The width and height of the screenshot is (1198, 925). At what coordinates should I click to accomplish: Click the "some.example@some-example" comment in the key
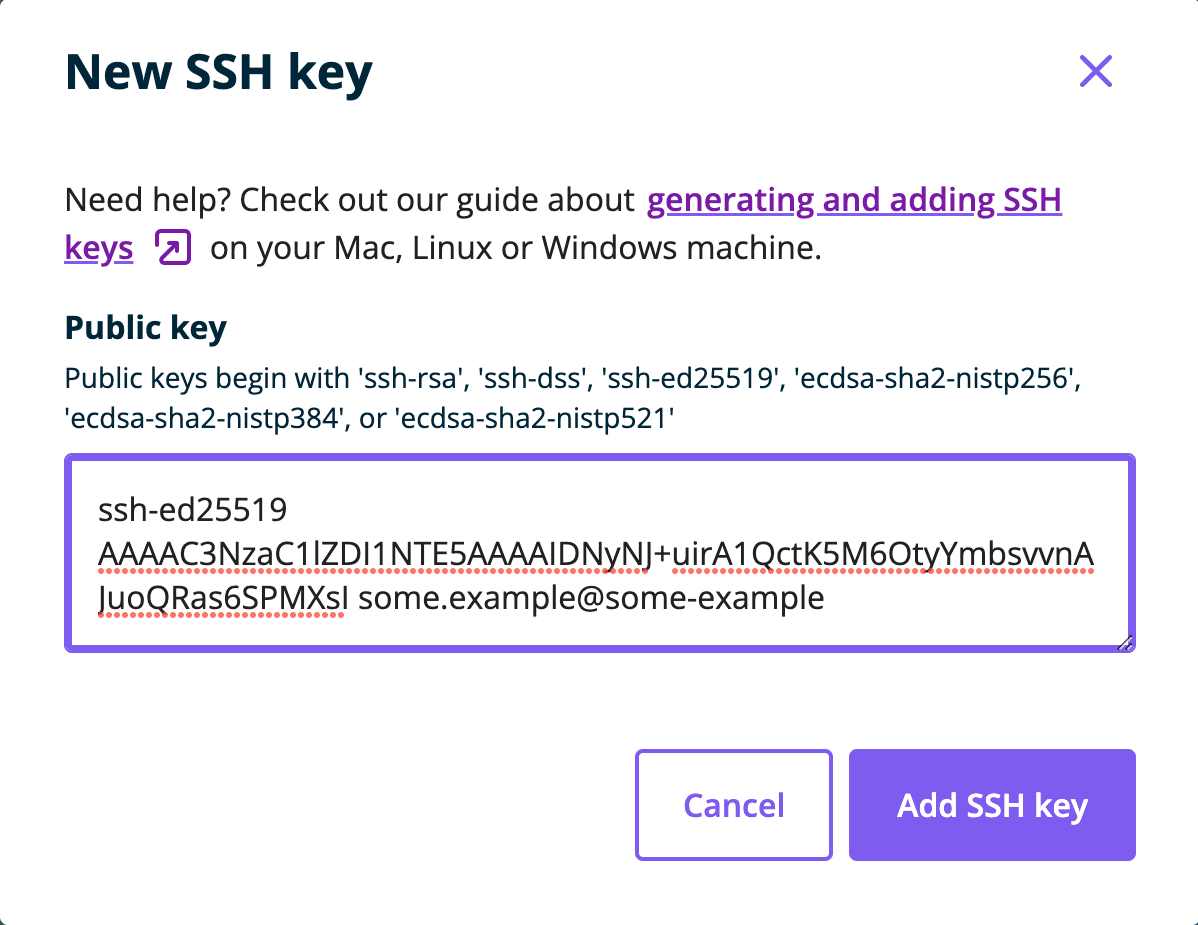(591, 598)
